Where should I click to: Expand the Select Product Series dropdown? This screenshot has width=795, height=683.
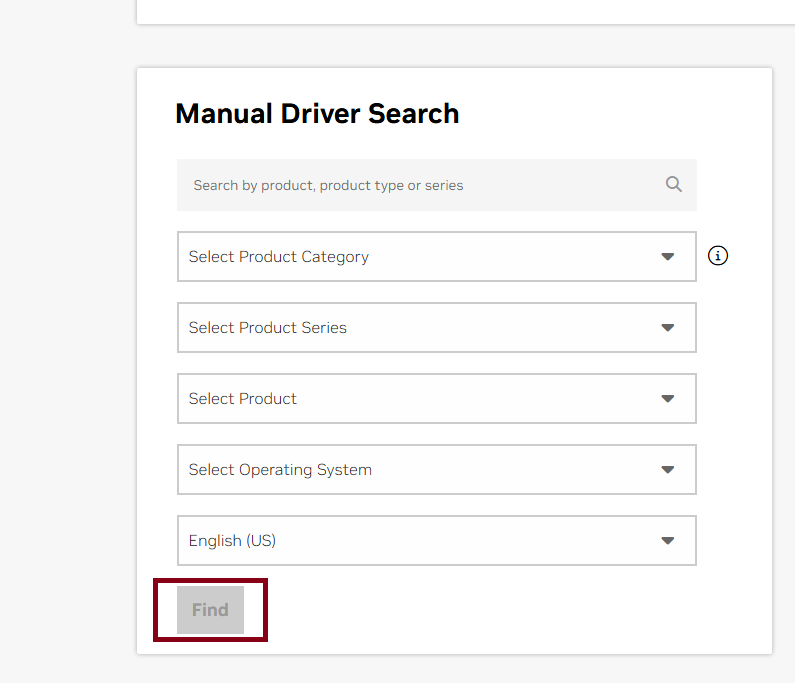436,328
